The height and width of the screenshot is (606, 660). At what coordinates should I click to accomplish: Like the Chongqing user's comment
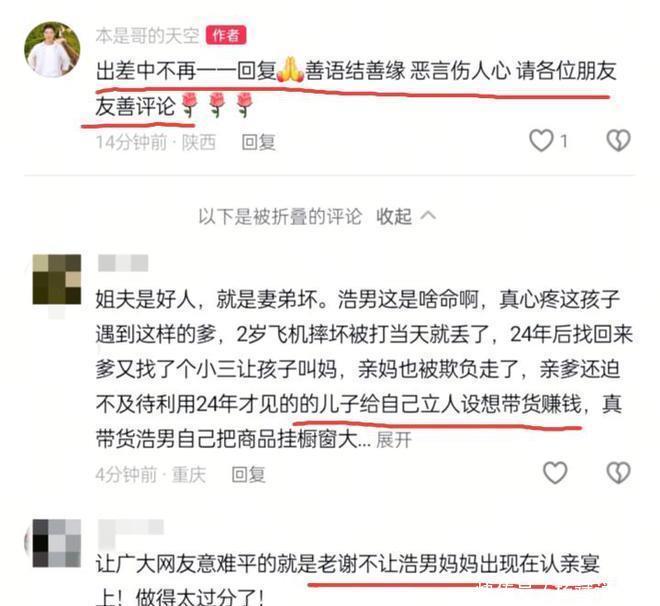[x=555, y=473]
